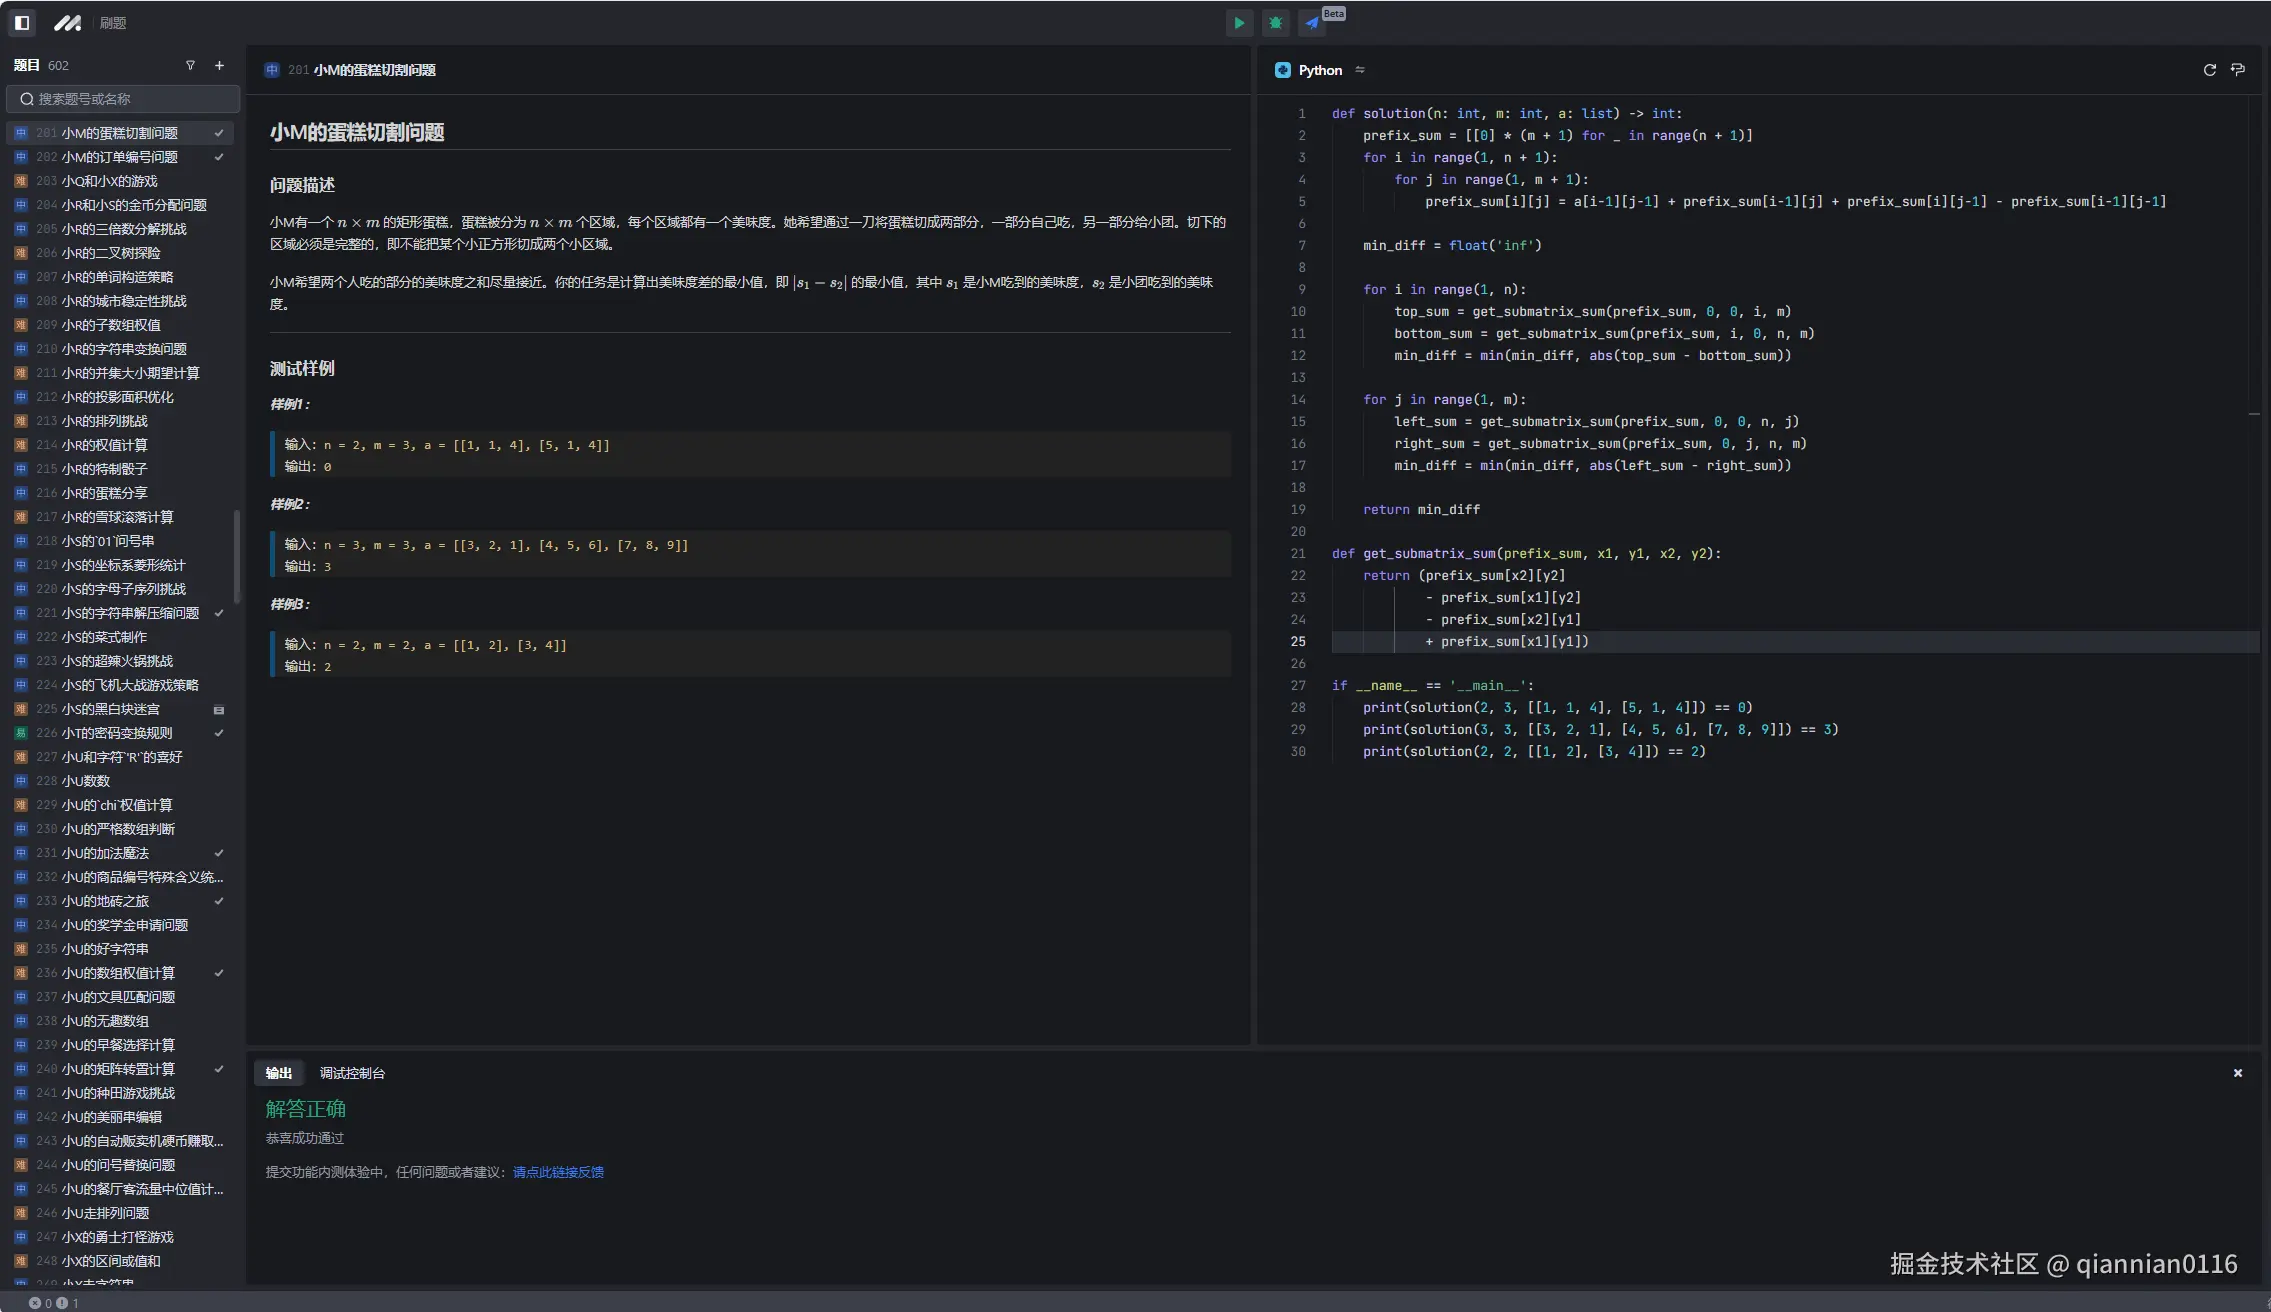
Task: Click the MarsCode logo icon
Action: [x=67, y=22]
